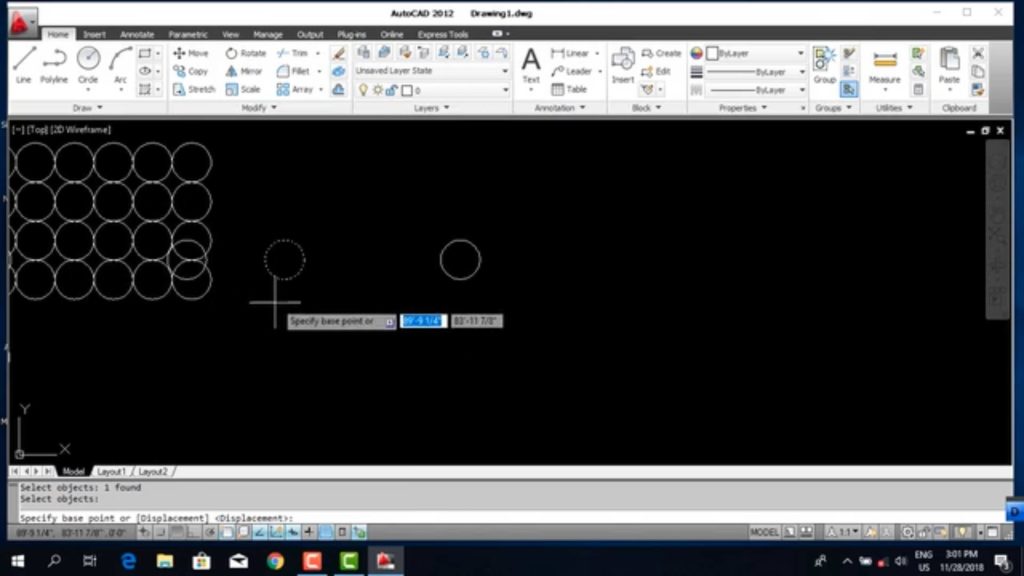The width and height of the screenshot is (1024, 576).
Task: Select the Arc tool
Action: click(x=120, y=65)
